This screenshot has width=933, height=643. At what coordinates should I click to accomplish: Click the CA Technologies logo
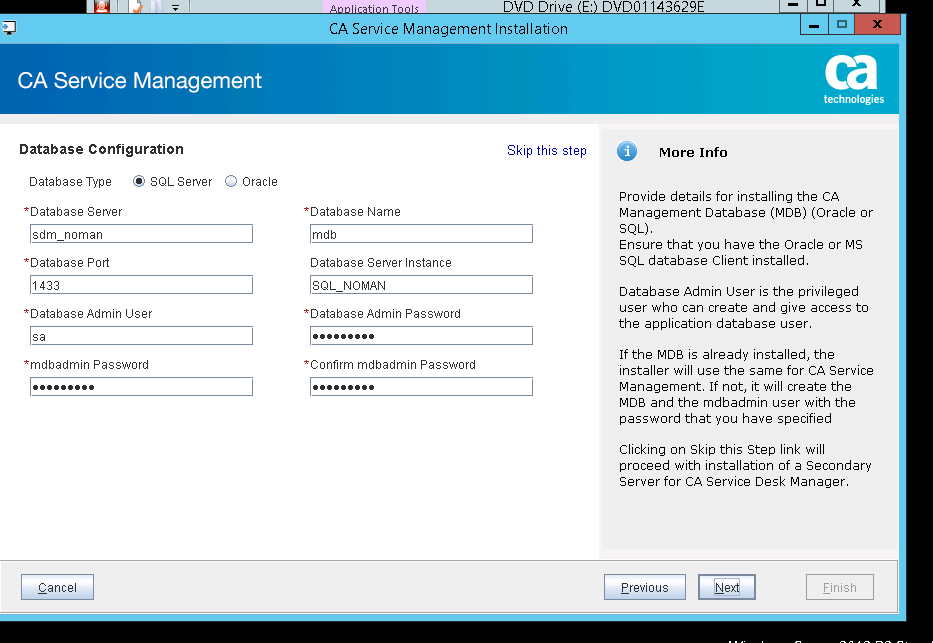point(851,80)
